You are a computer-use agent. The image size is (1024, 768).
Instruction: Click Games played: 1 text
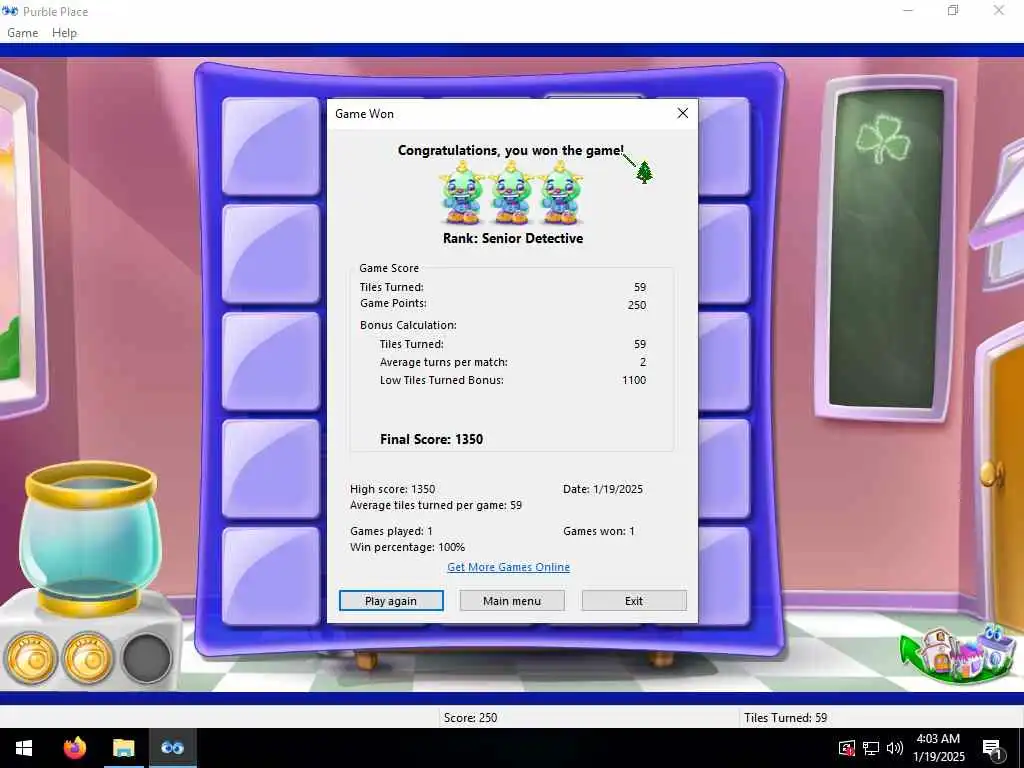click(391, 531)
